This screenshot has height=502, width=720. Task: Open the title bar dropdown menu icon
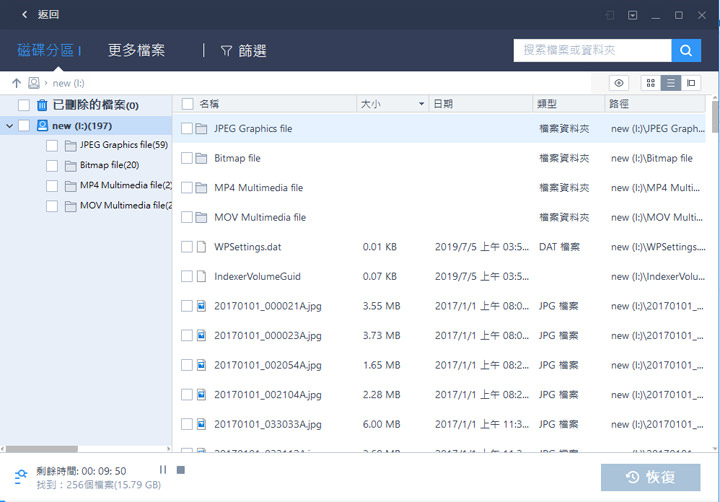(633, 15)
